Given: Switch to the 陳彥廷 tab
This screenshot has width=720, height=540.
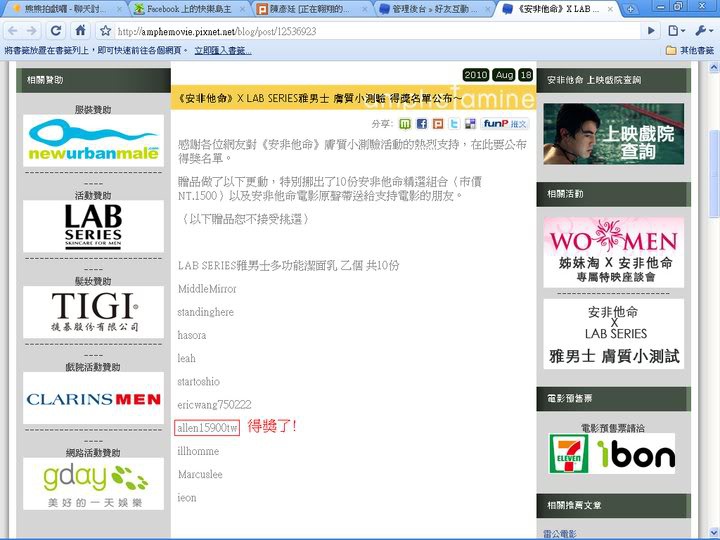Looking at the screenshot, I should tap(311, 8).
